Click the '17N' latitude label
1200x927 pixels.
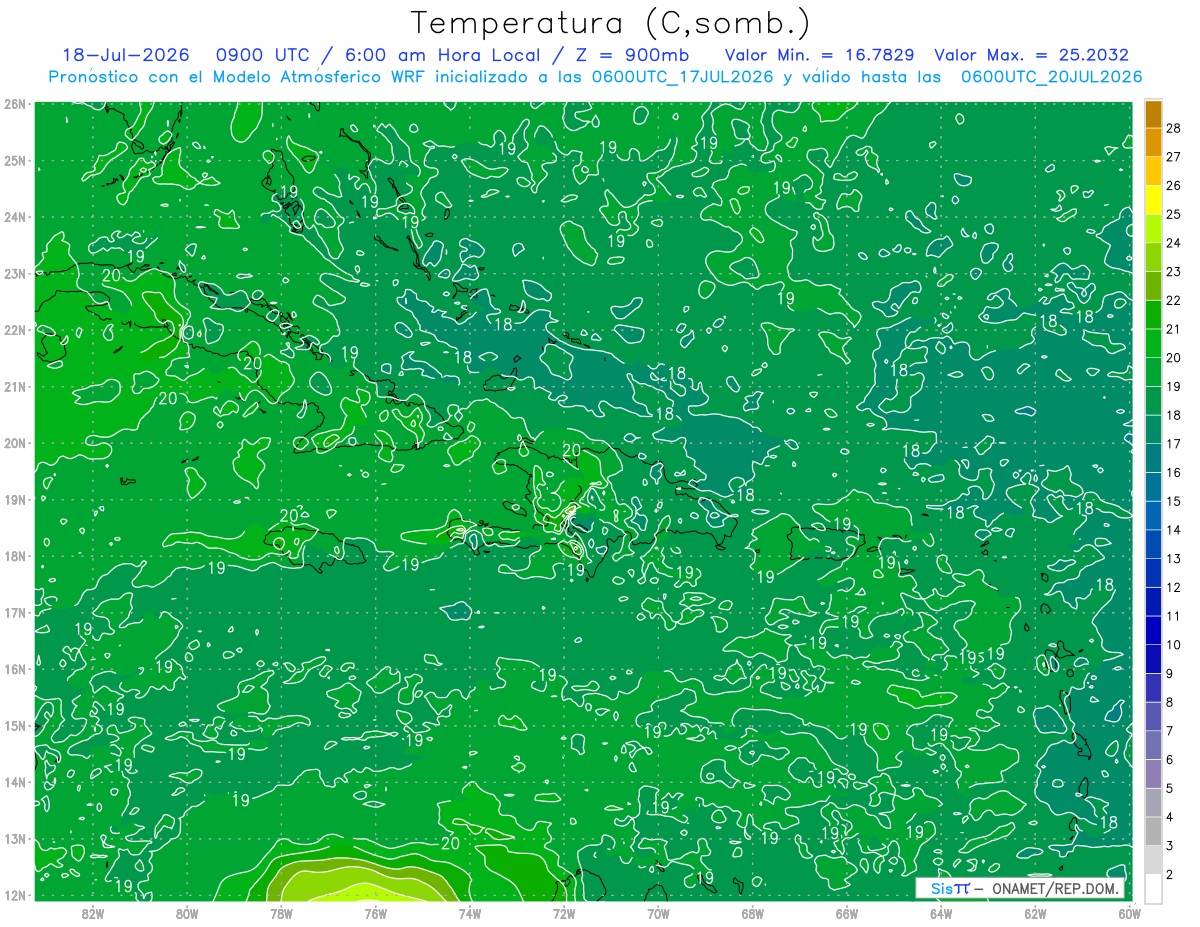tap(15, 612)
